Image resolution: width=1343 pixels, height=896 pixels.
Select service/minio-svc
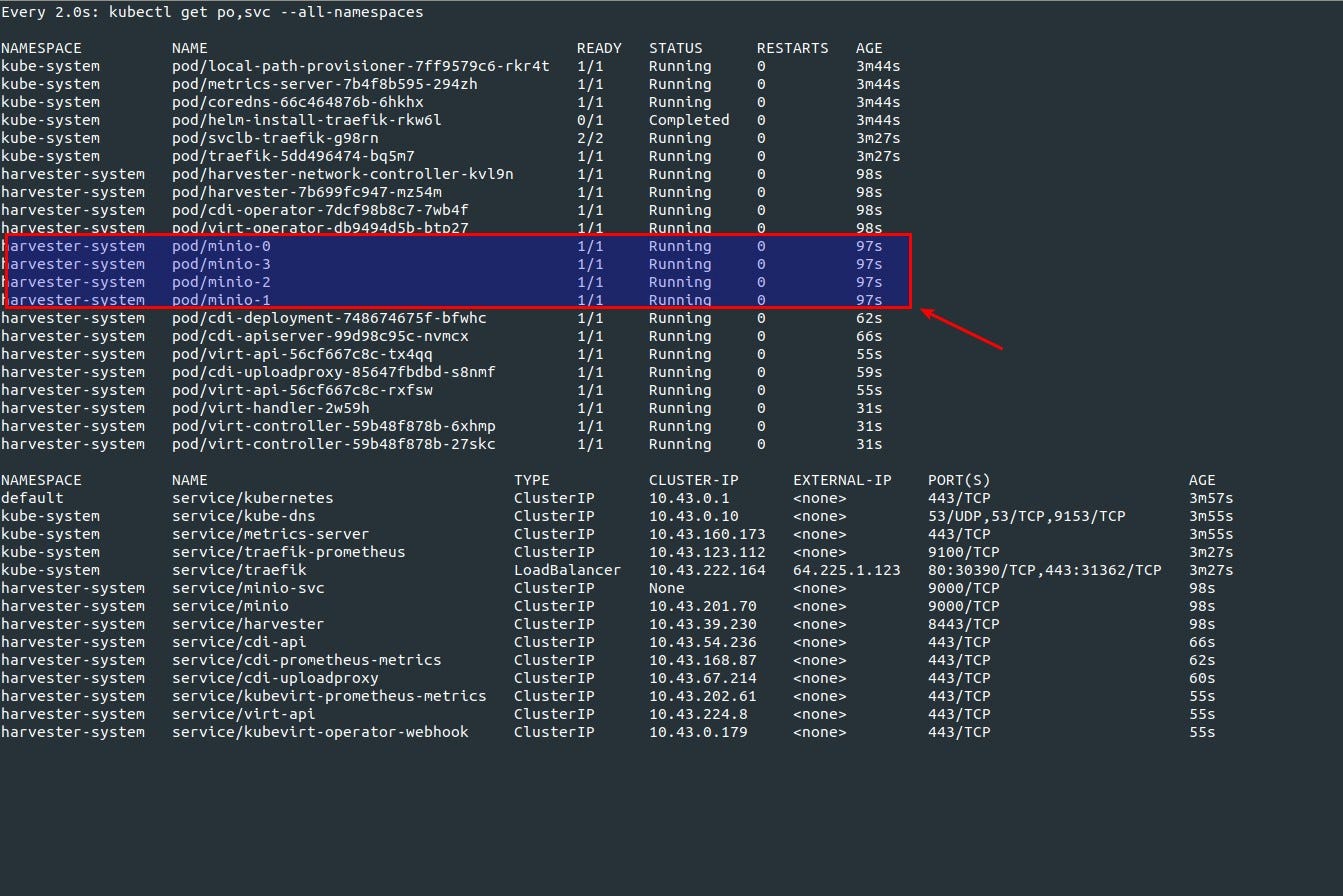[x=248, y=588]
